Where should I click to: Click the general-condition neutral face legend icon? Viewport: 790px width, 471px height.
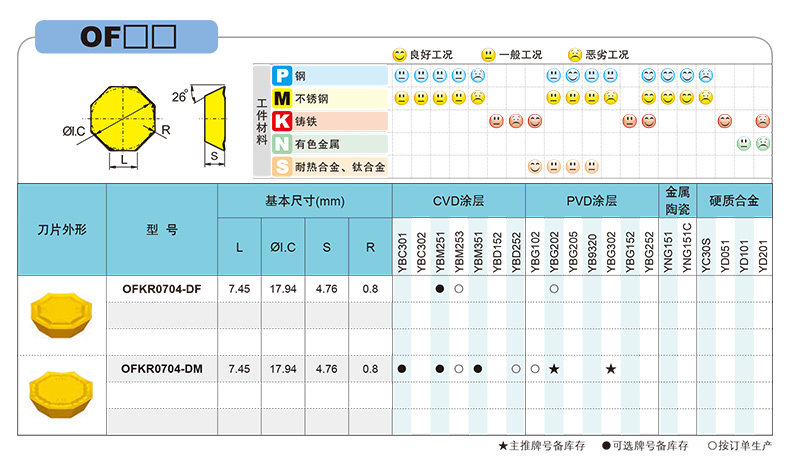coord(488,54)
